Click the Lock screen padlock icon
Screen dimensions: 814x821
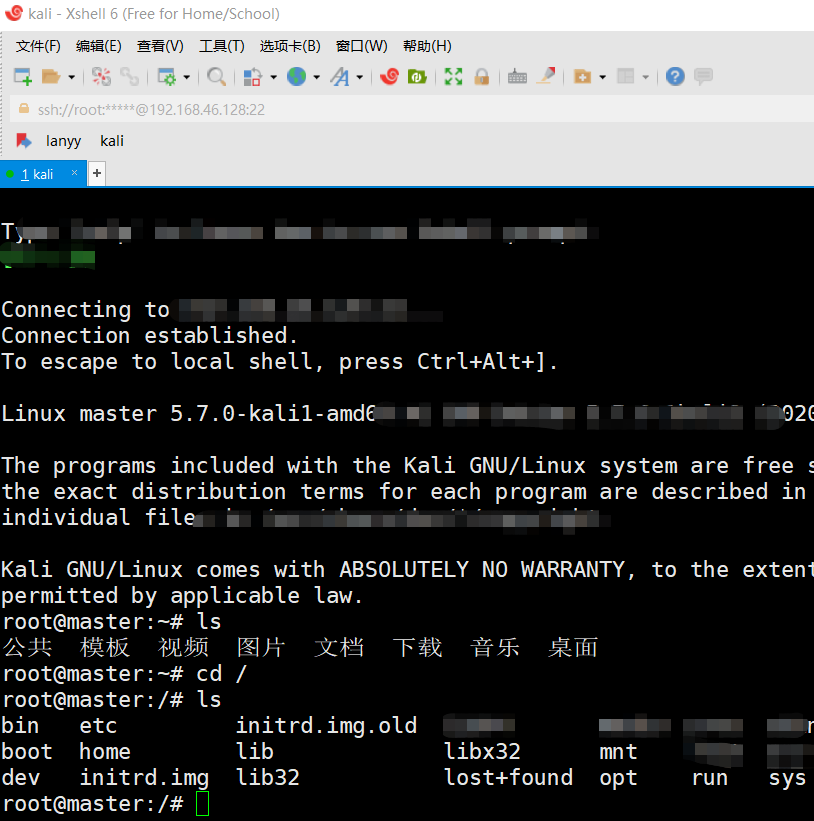[482, 77]
